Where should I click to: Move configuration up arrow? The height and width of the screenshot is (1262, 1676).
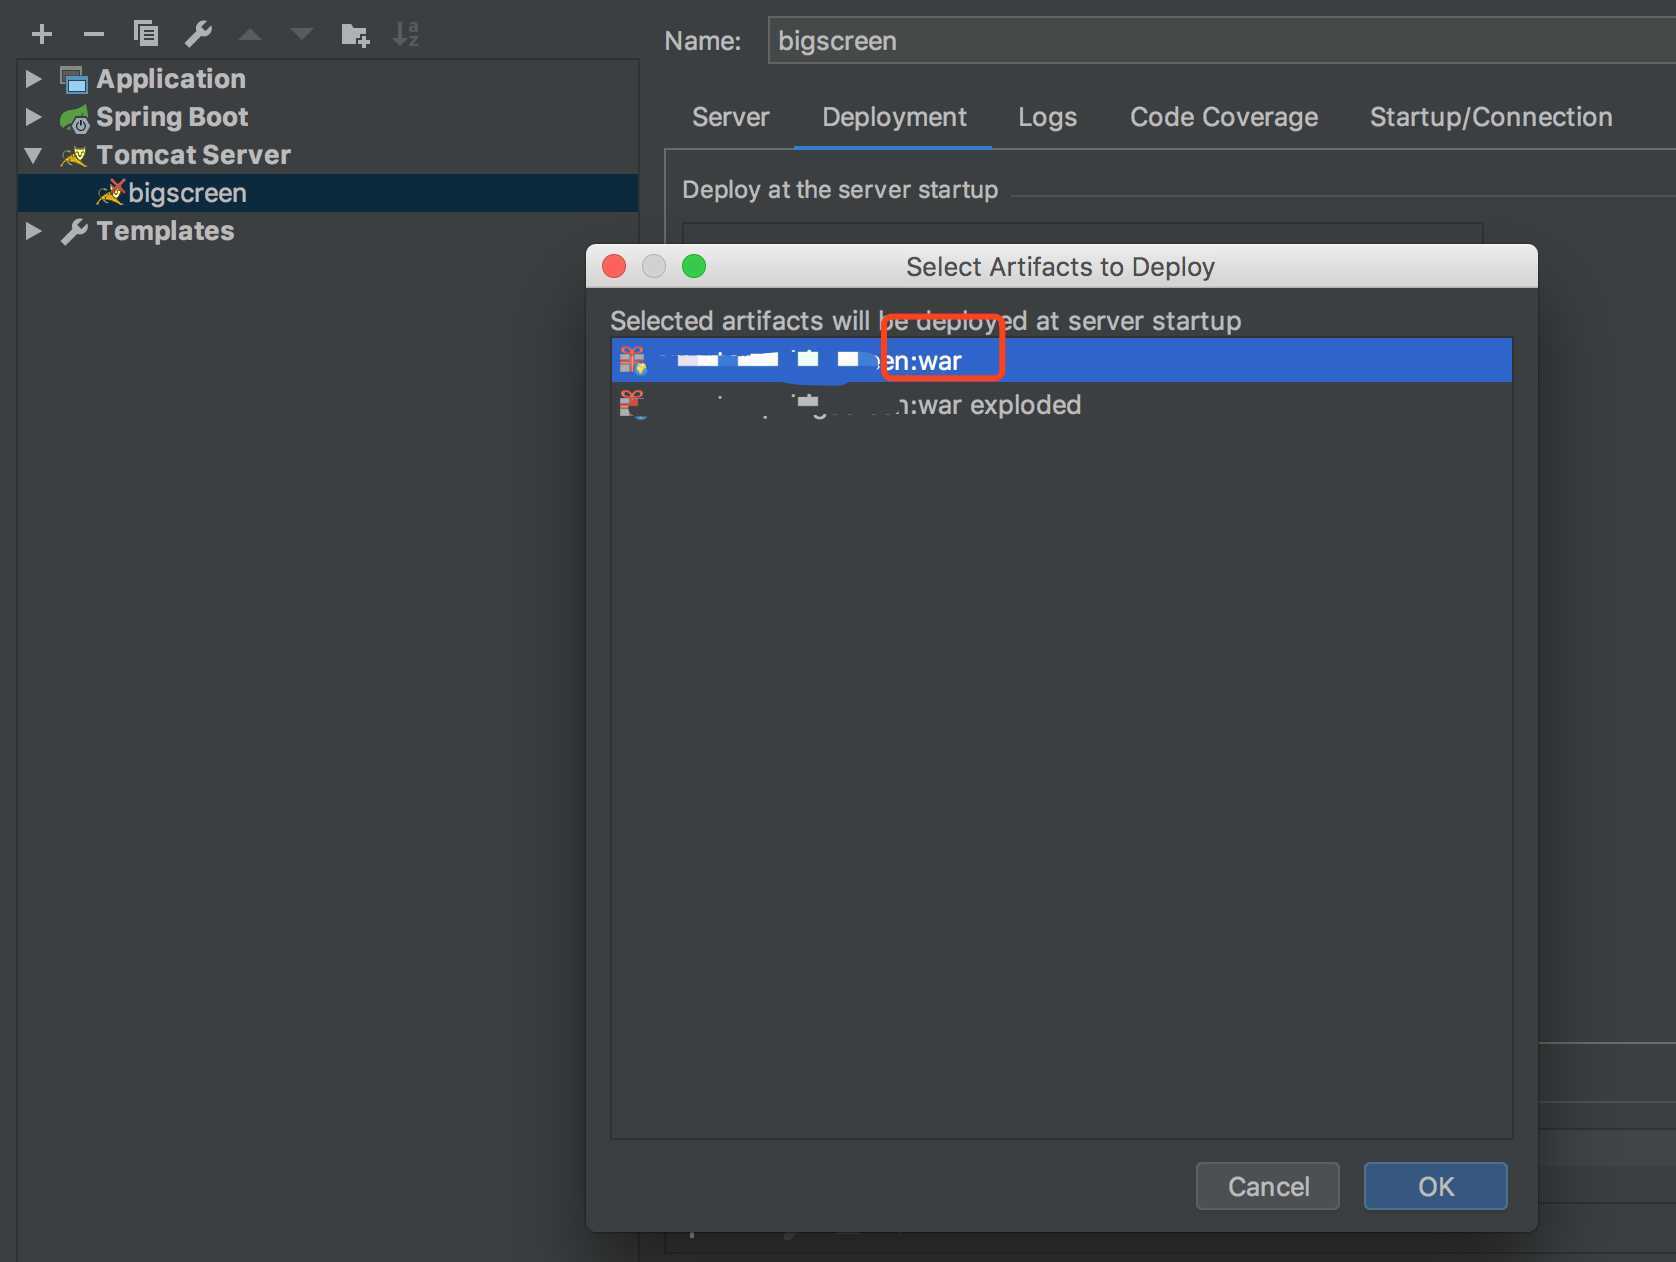point(250,34)
